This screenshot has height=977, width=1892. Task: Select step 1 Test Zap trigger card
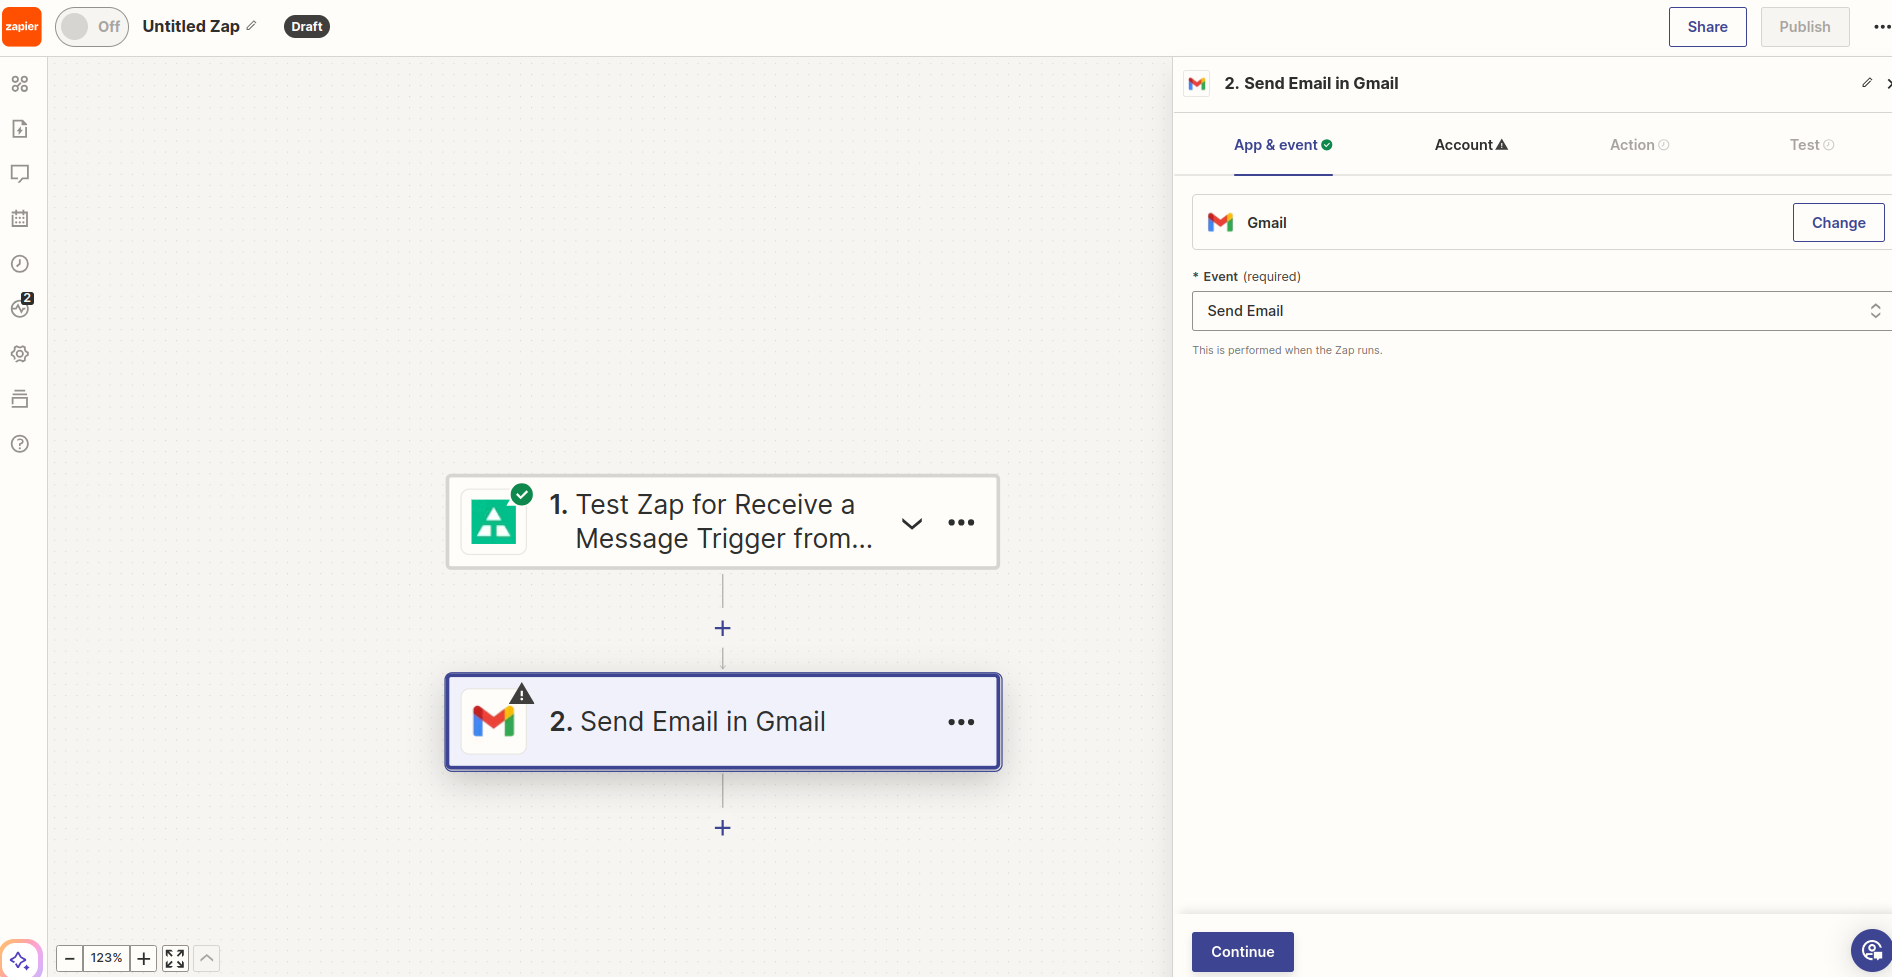(722, 522)
